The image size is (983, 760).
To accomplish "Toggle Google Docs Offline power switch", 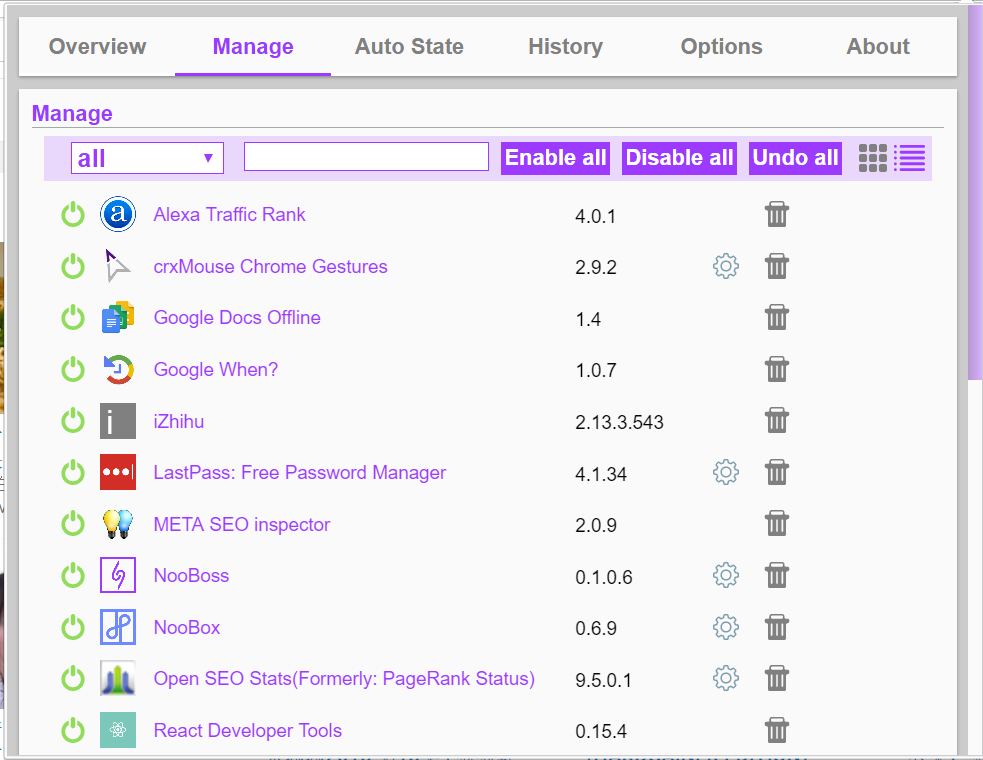I will point(73,317).
